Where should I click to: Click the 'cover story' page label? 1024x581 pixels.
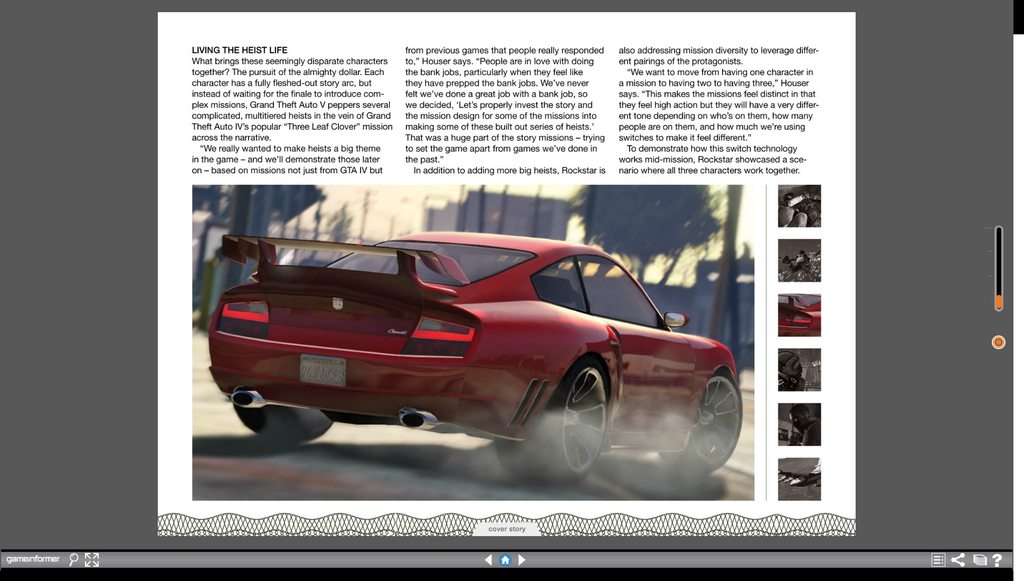pos(506,529)
